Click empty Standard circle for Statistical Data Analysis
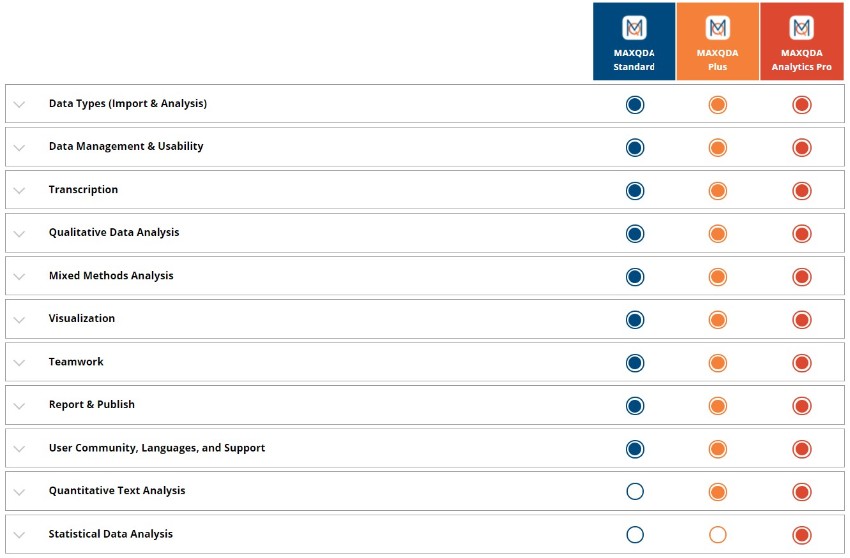Image resolution: width=850 pixels, height=558 pixels. coord(635,535)
